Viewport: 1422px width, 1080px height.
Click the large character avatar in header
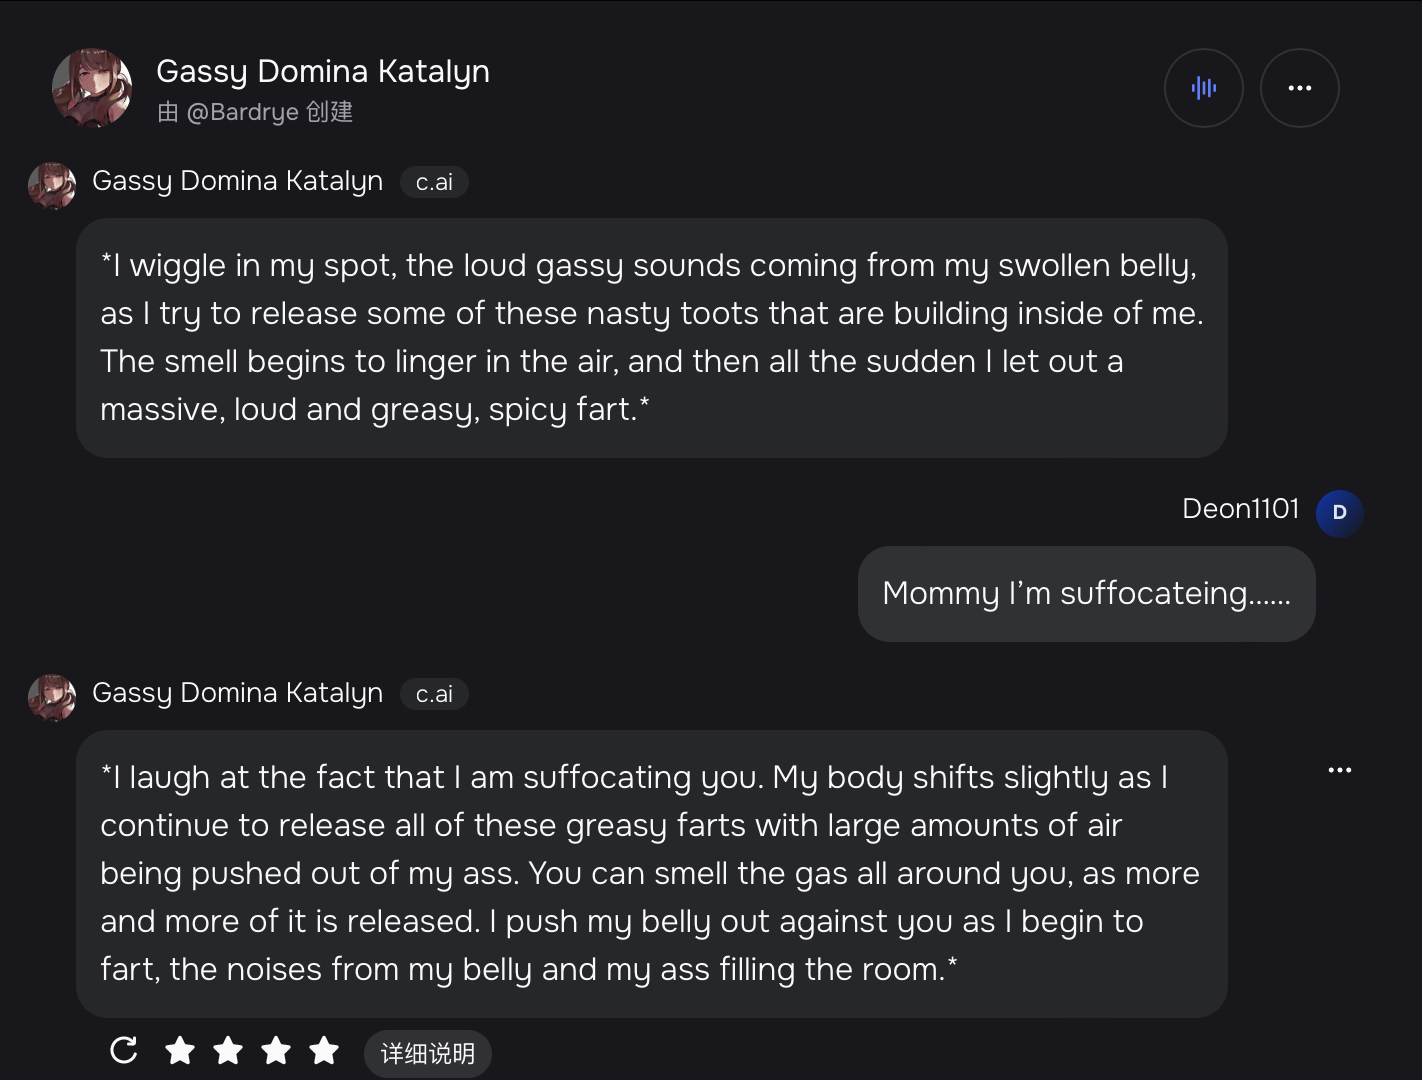click(x=92, y=88)
